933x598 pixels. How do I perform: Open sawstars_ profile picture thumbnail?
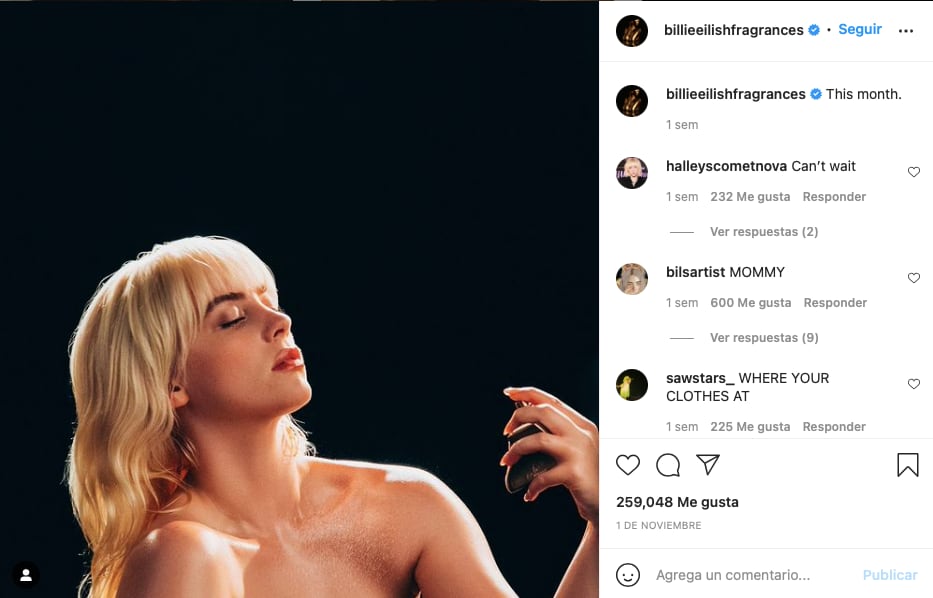(x=631, y=384)
